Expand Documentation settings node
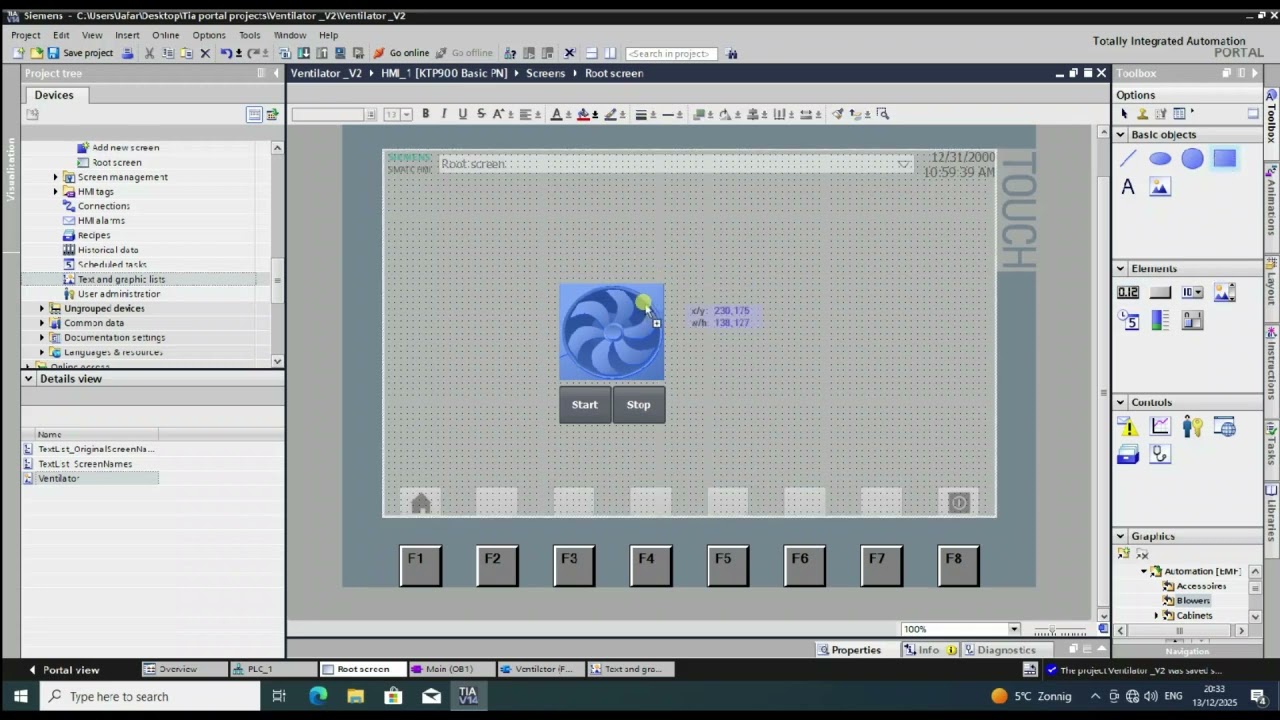Viewport: 1280px width, 720px height. click(x=42, y=337)
